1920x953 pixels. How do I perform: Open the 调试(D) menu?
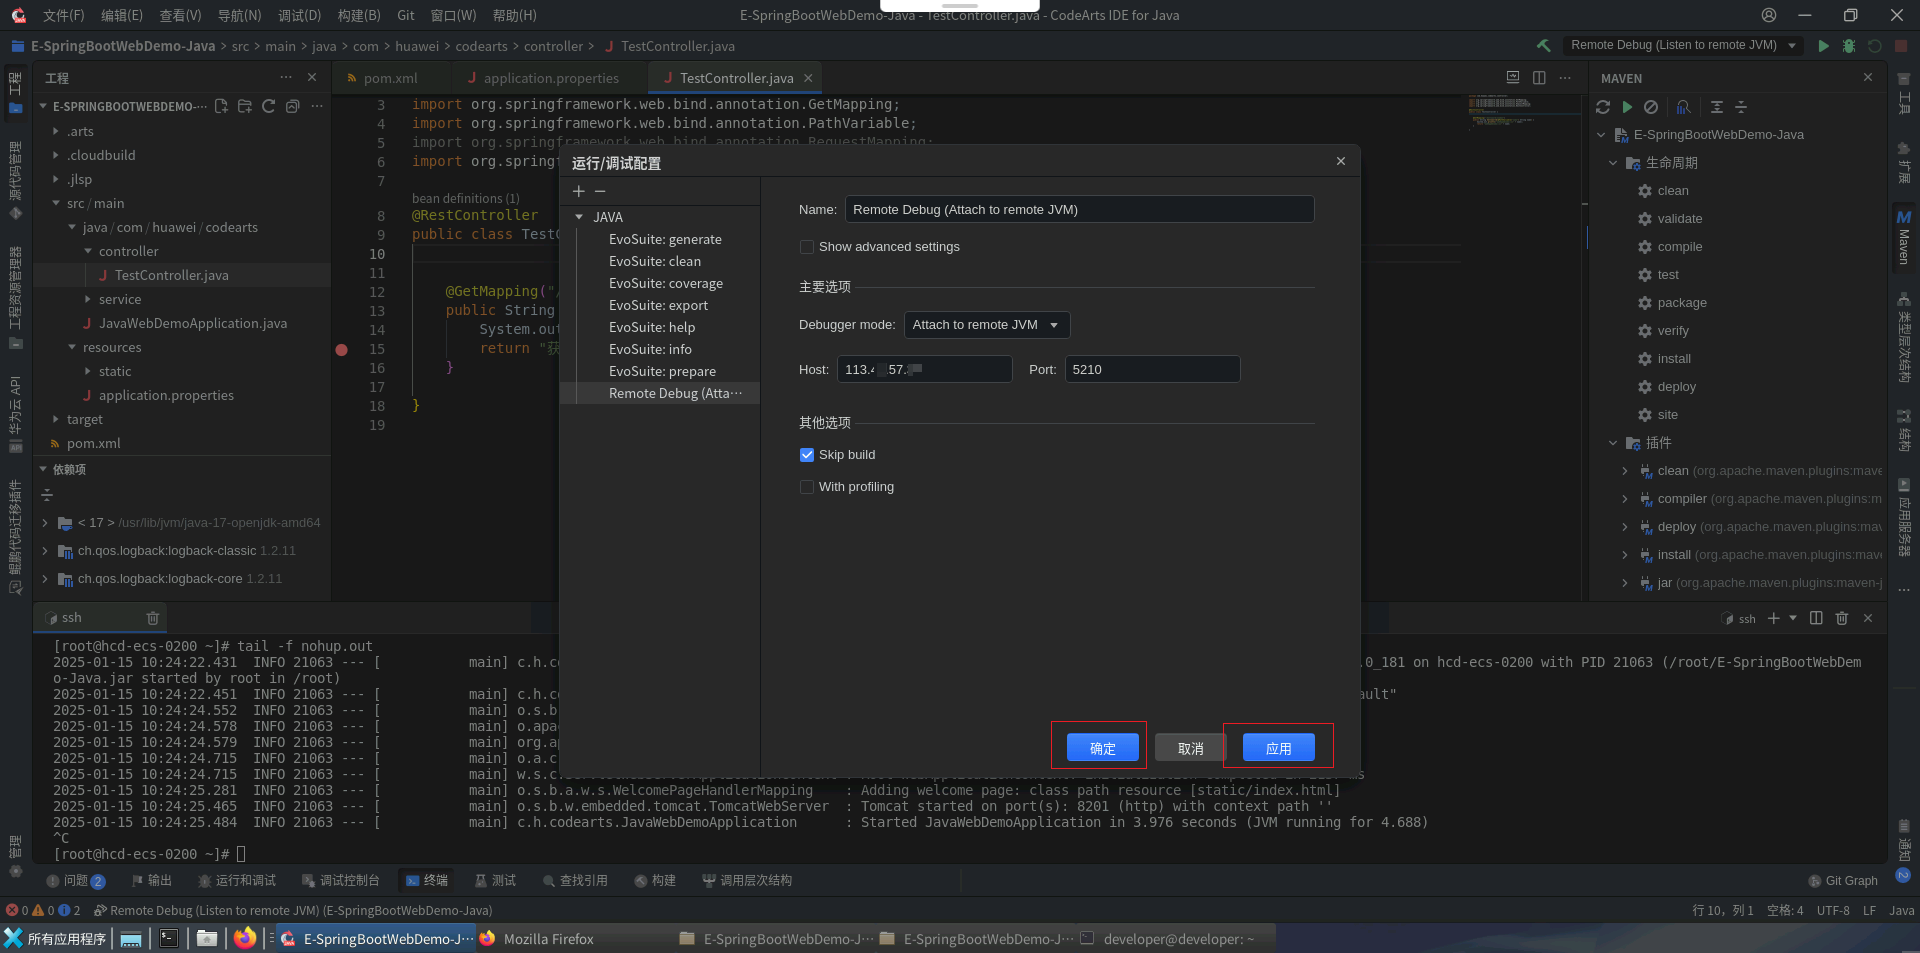(299, 15)
